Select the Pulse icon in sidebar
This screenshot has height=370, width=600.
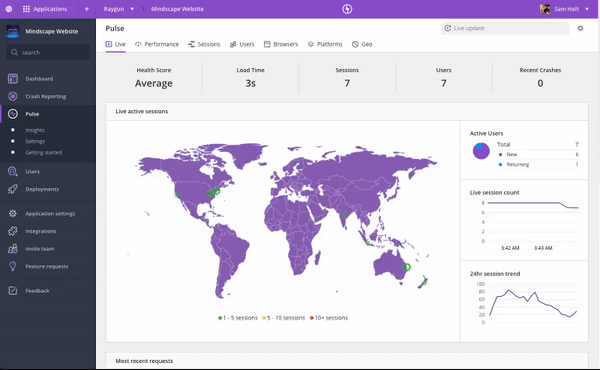13,114
